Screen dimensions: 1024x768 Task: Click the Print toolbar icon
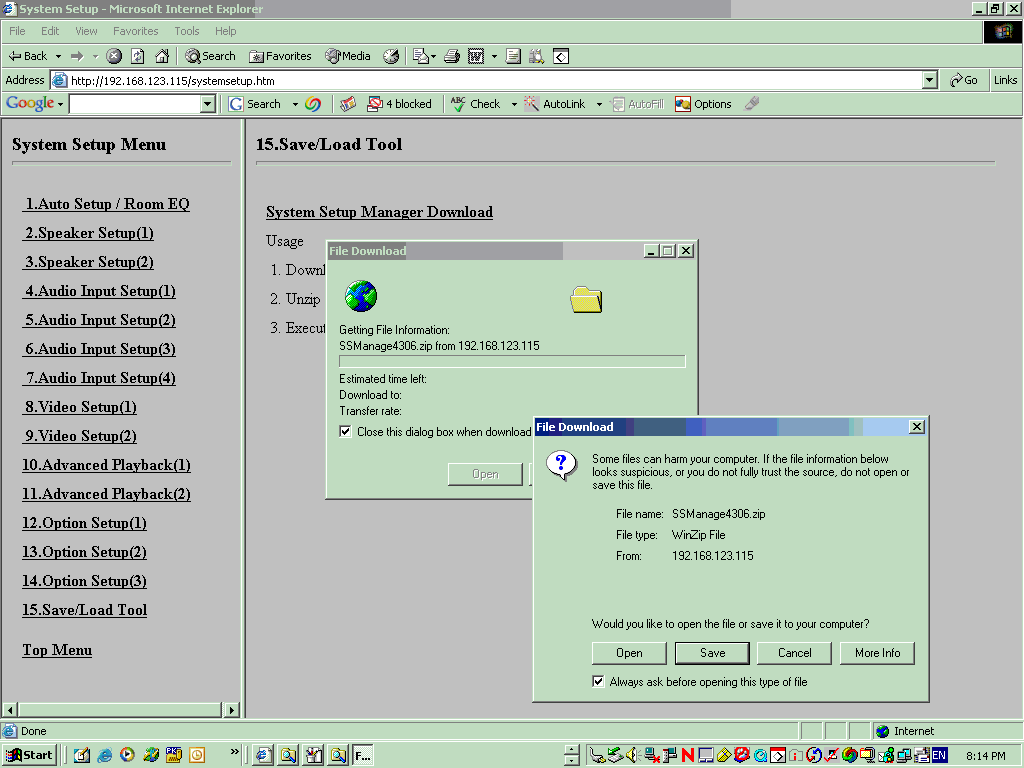[x=452, y=56]
